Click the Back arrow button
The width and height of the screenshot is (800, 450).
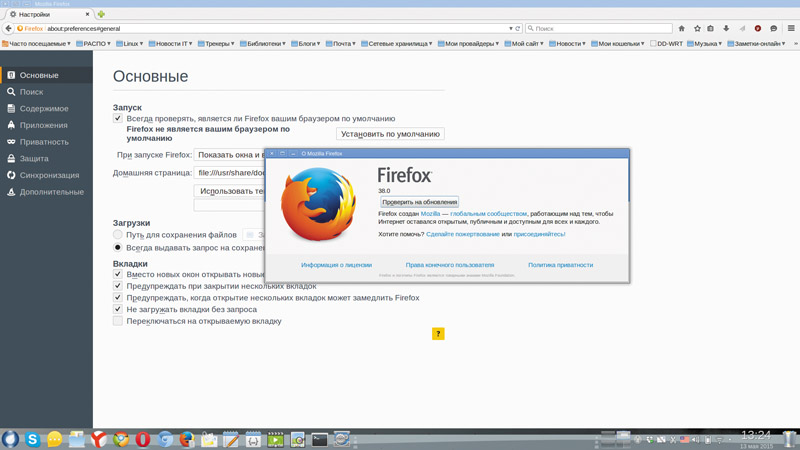point(8,29)
